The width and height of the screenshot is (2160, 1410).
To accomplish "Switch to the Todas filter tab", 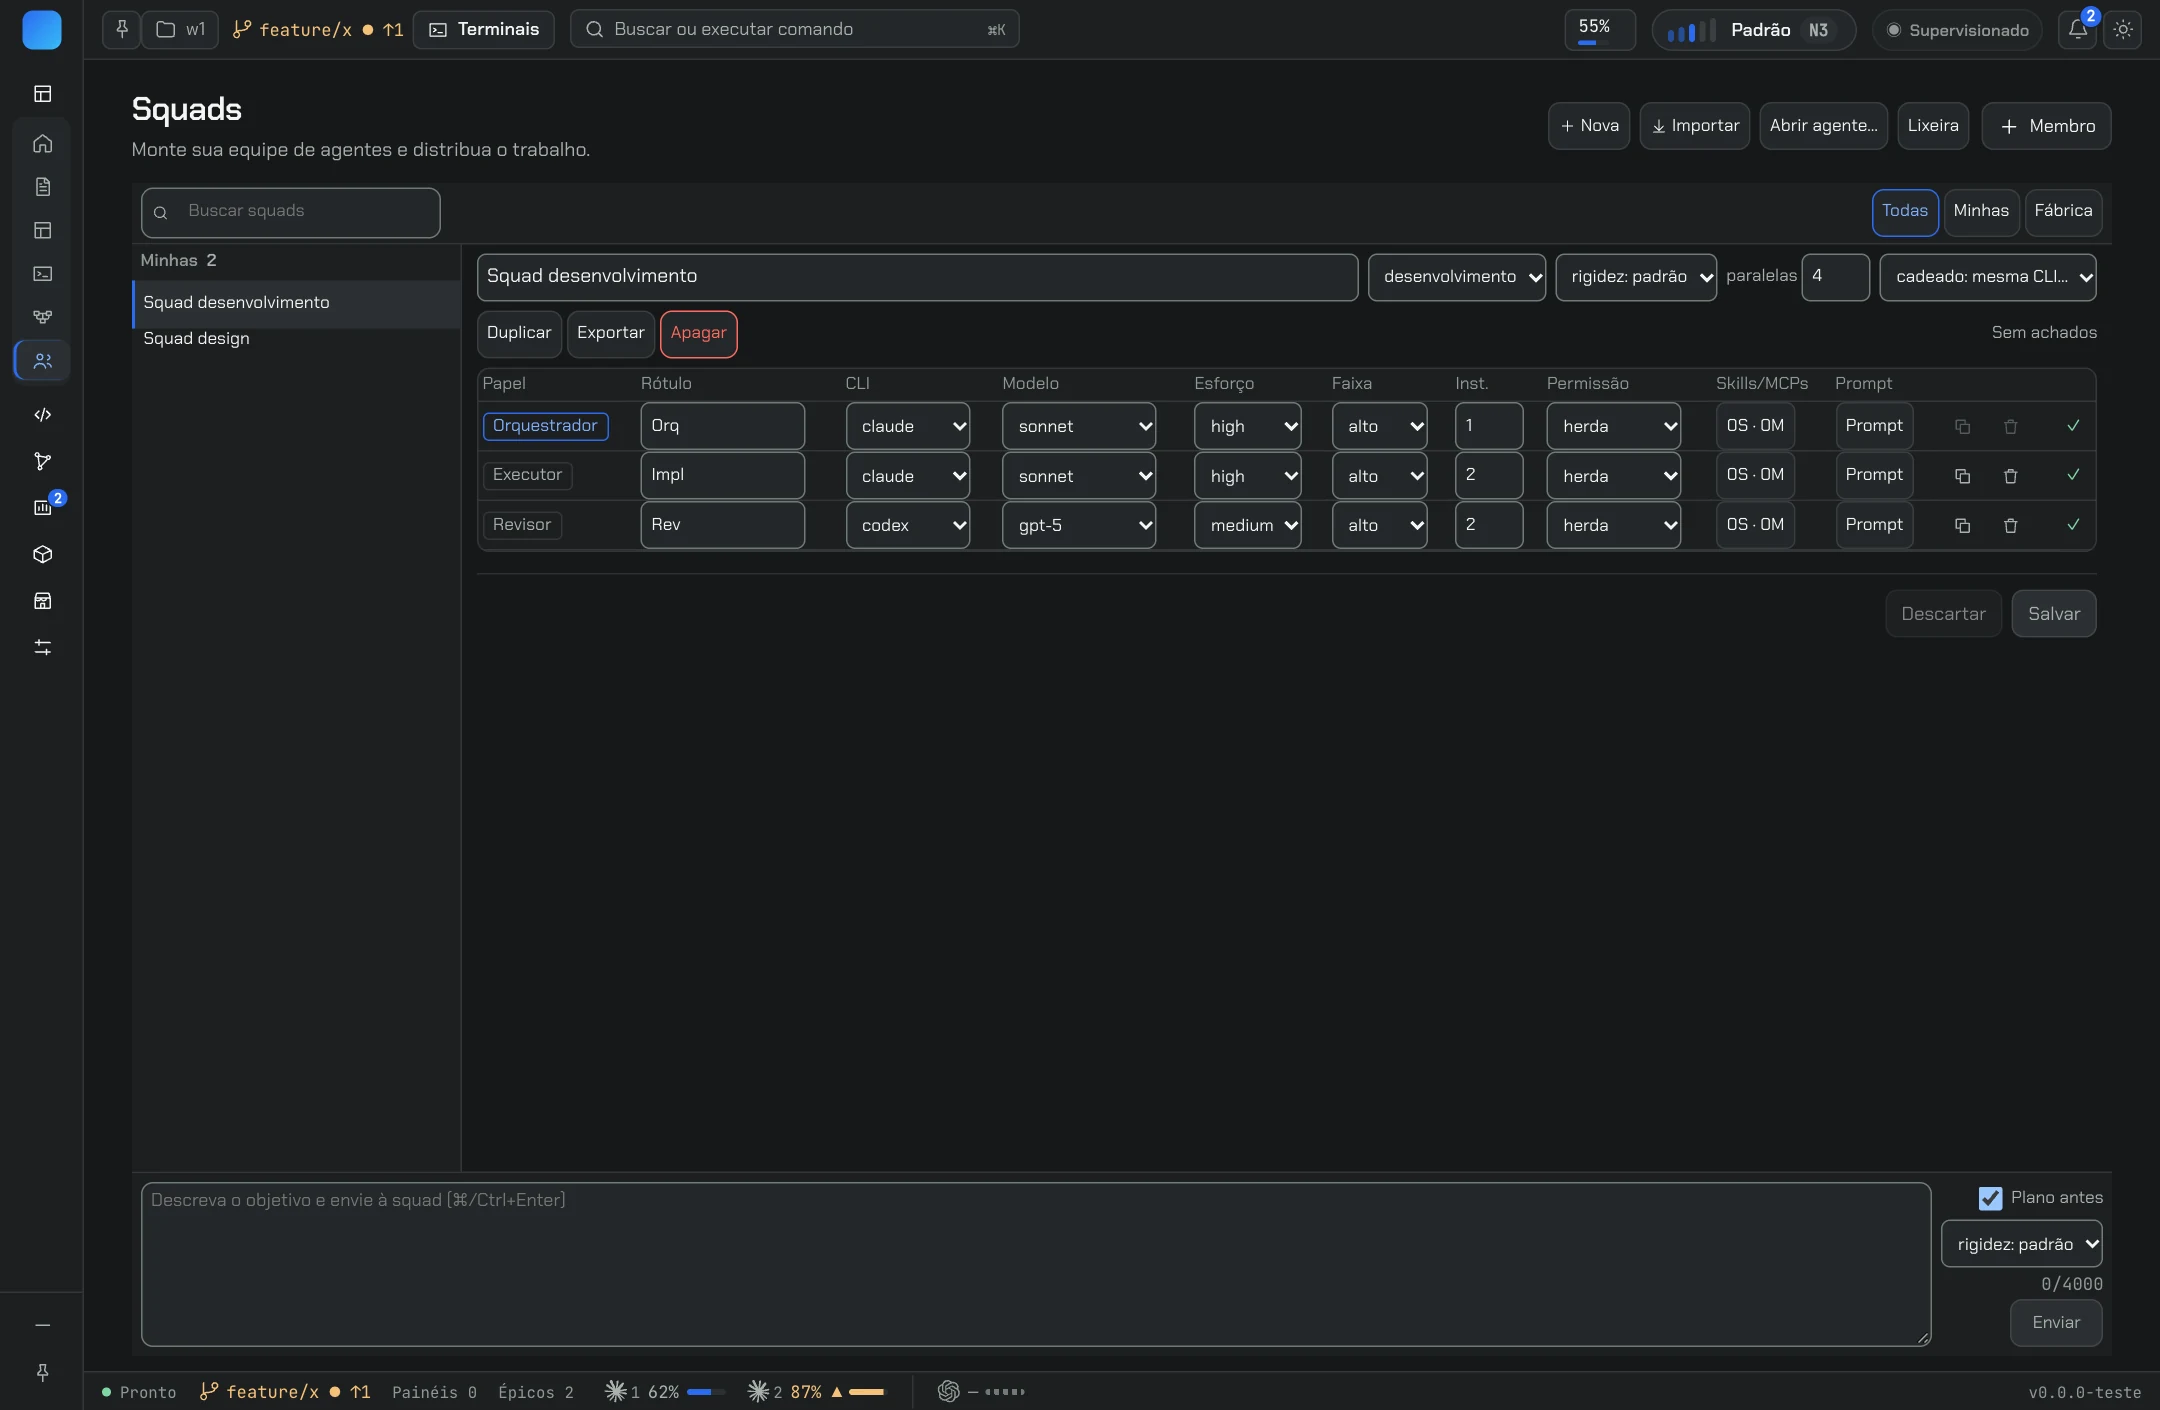I will click(x=1904, y=211).
